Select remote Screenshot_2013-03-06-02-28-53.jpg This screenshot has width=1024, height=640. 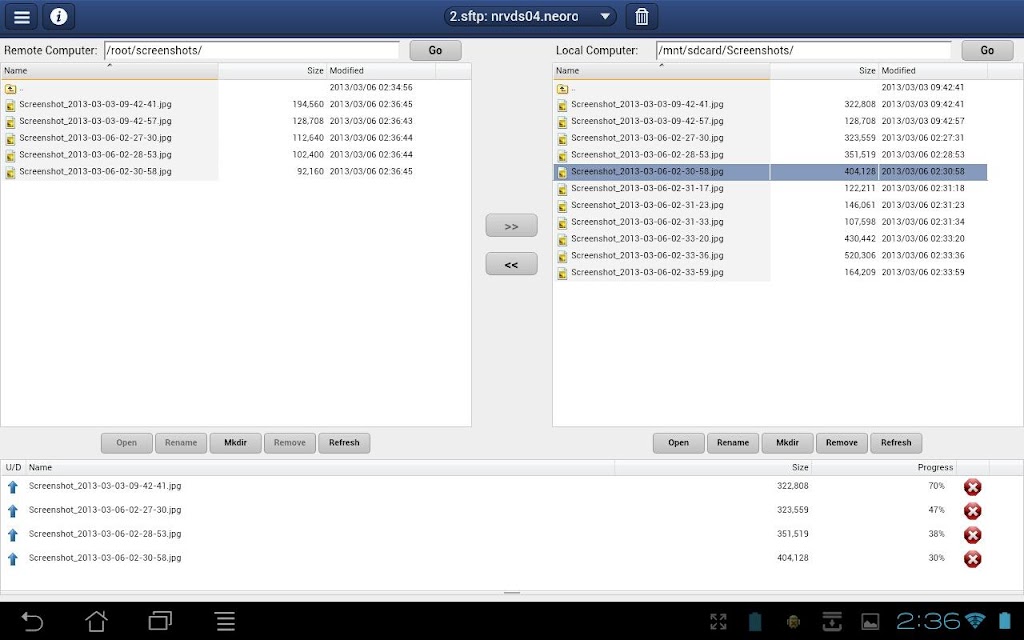pyautogui.click(x=95, y=155)
